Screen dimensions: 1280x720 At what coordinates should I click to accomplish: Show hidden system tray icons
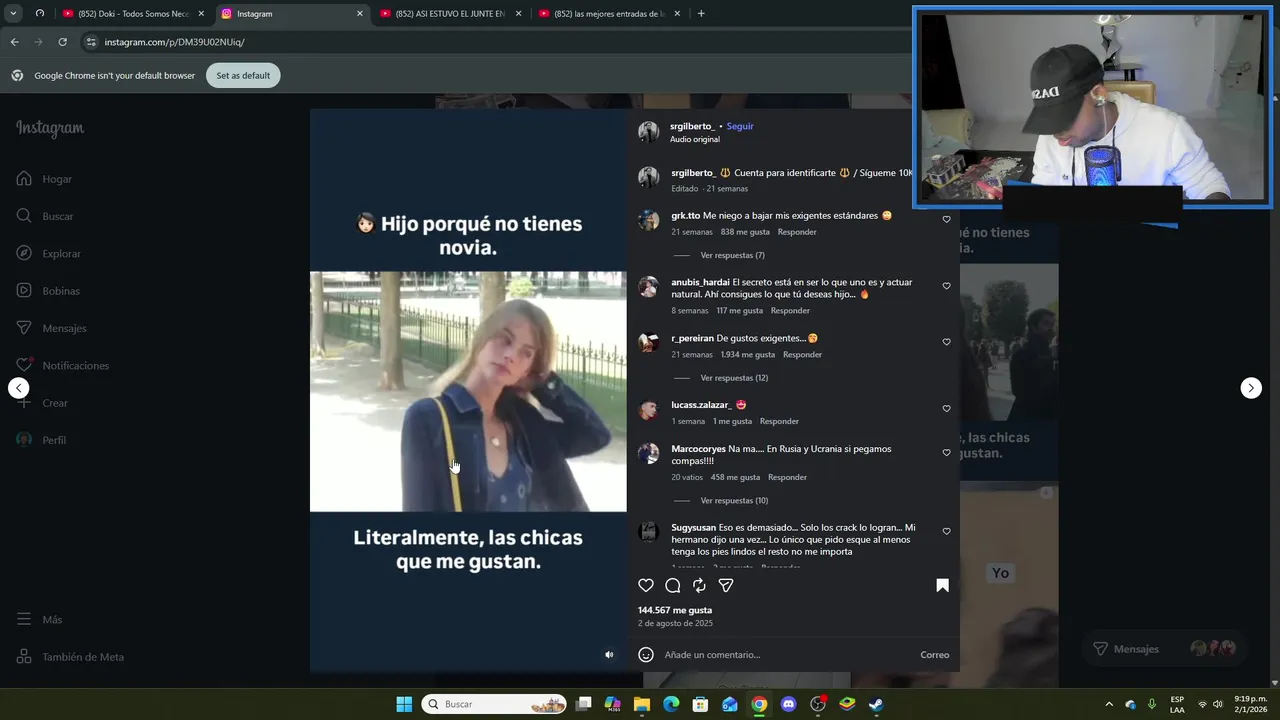tap(1109, 704)
